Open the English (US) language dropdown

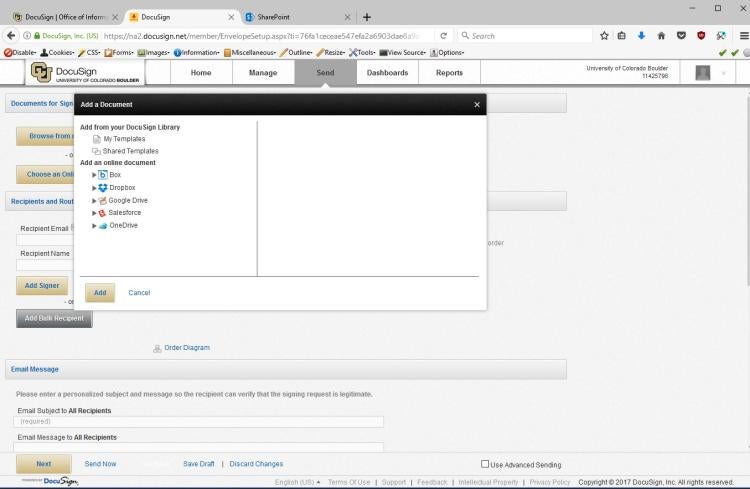coord(298,482)
